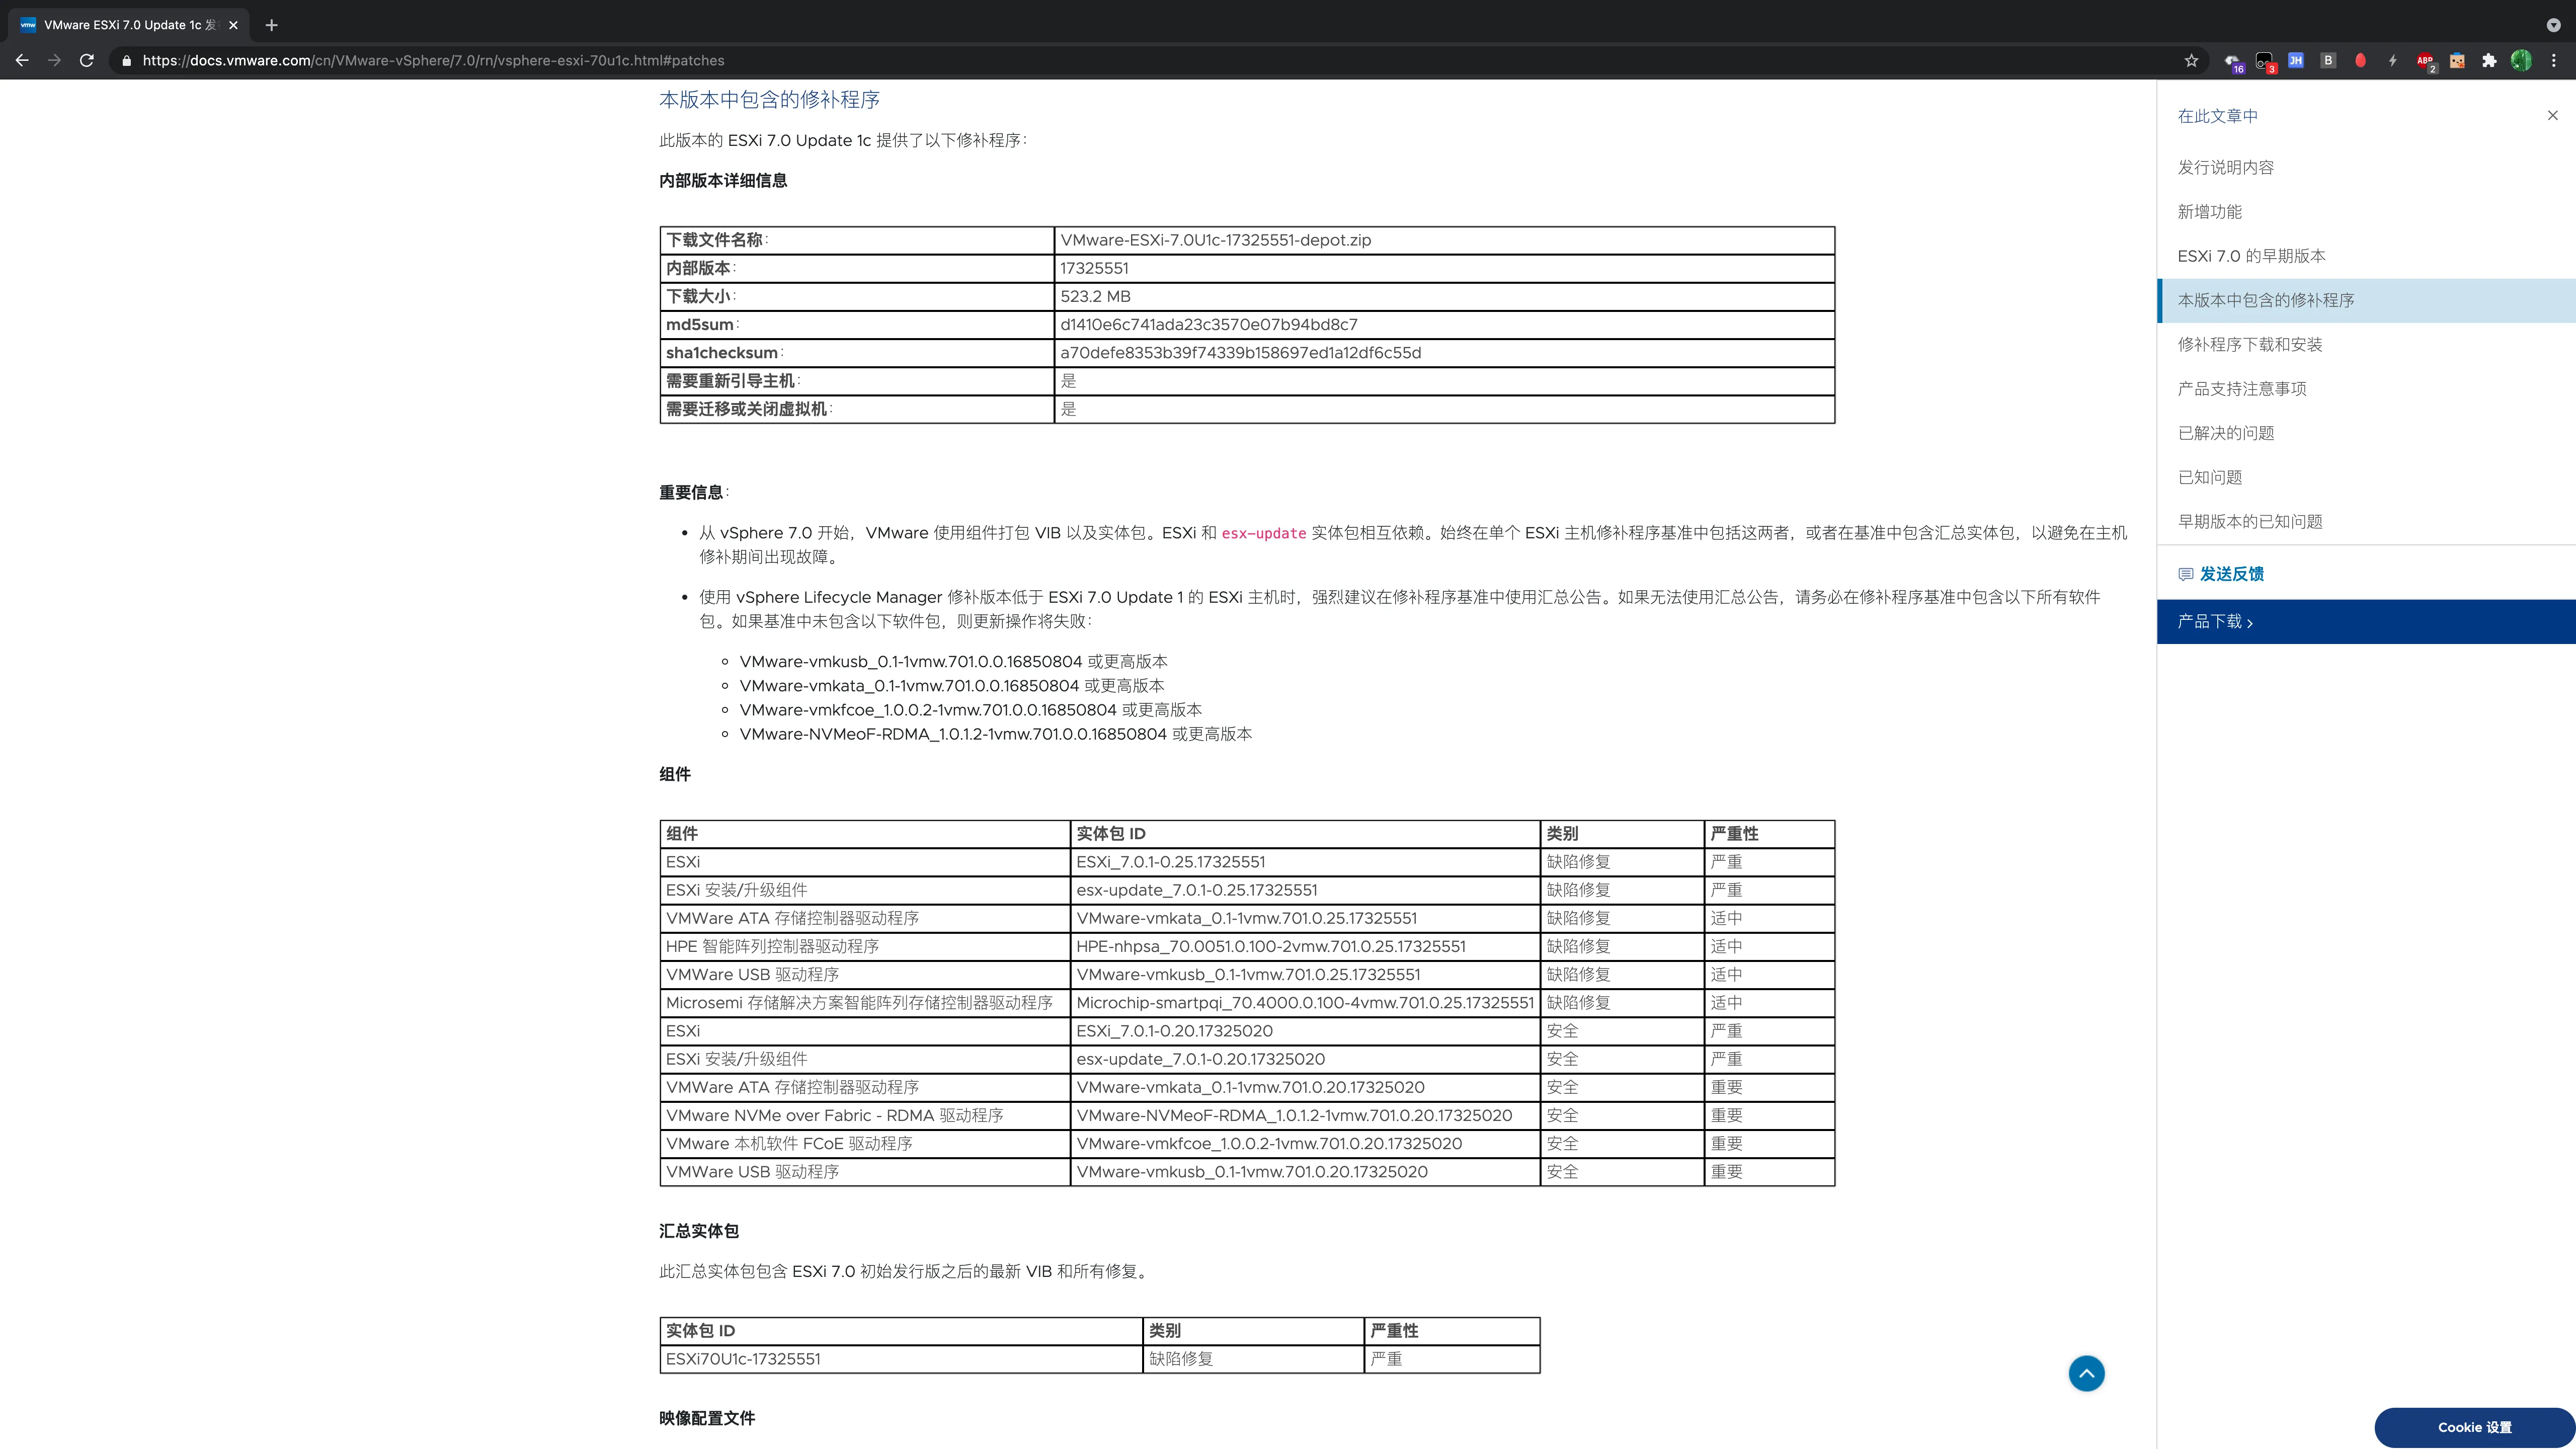Open Cookie 设置 button
The width and height of the screenshot is (2576, 1449).
click(2474, 1427)
